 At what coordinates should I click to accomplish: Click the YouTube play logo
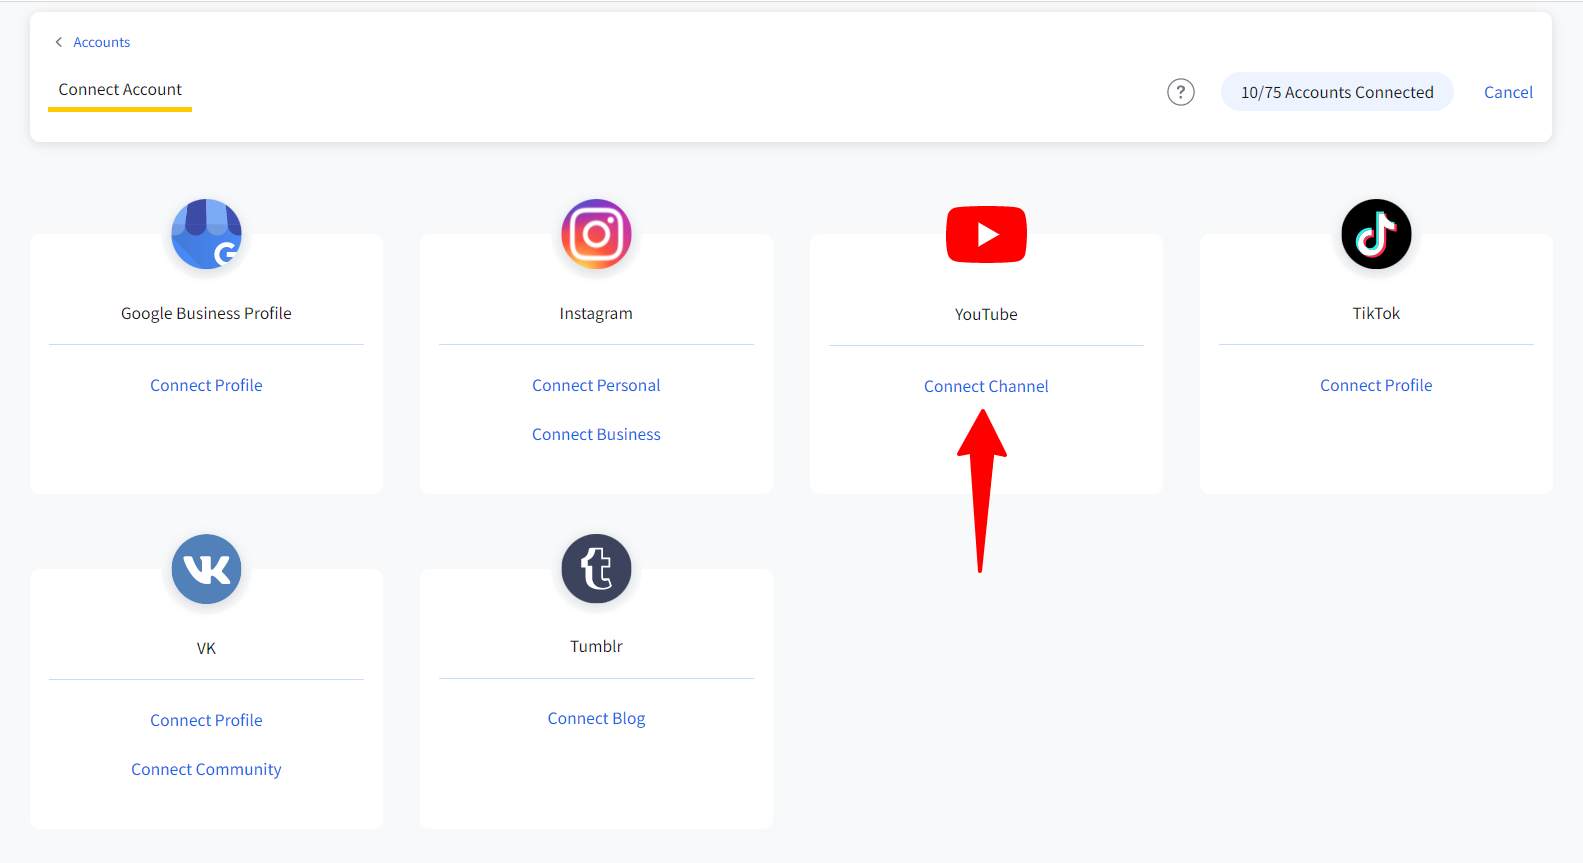point(986,234)
